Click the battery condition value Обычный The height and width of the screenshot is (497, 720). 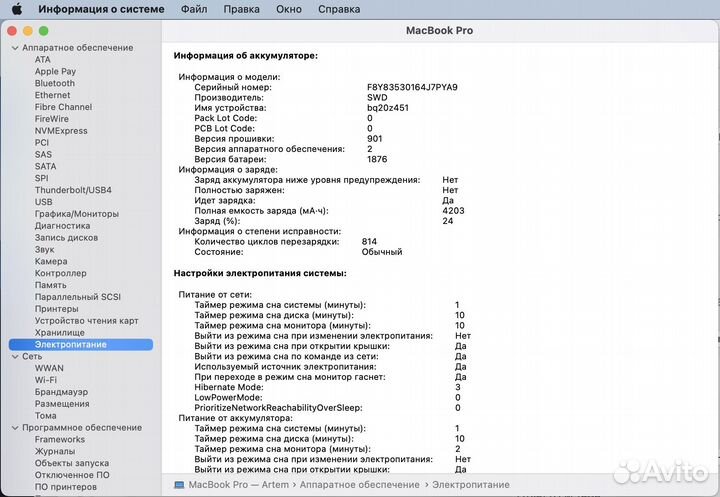pos(382,252)
